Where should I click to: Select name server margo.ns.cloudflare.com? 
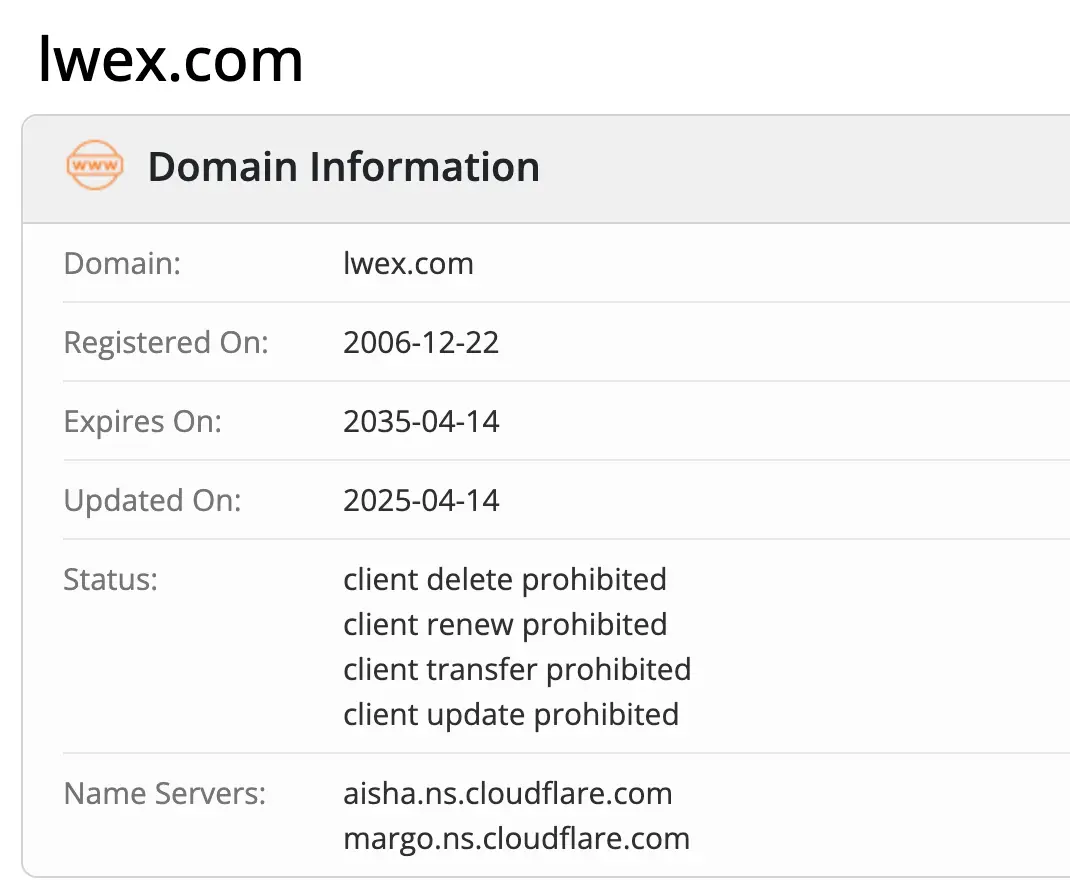[x=517, y=839]
